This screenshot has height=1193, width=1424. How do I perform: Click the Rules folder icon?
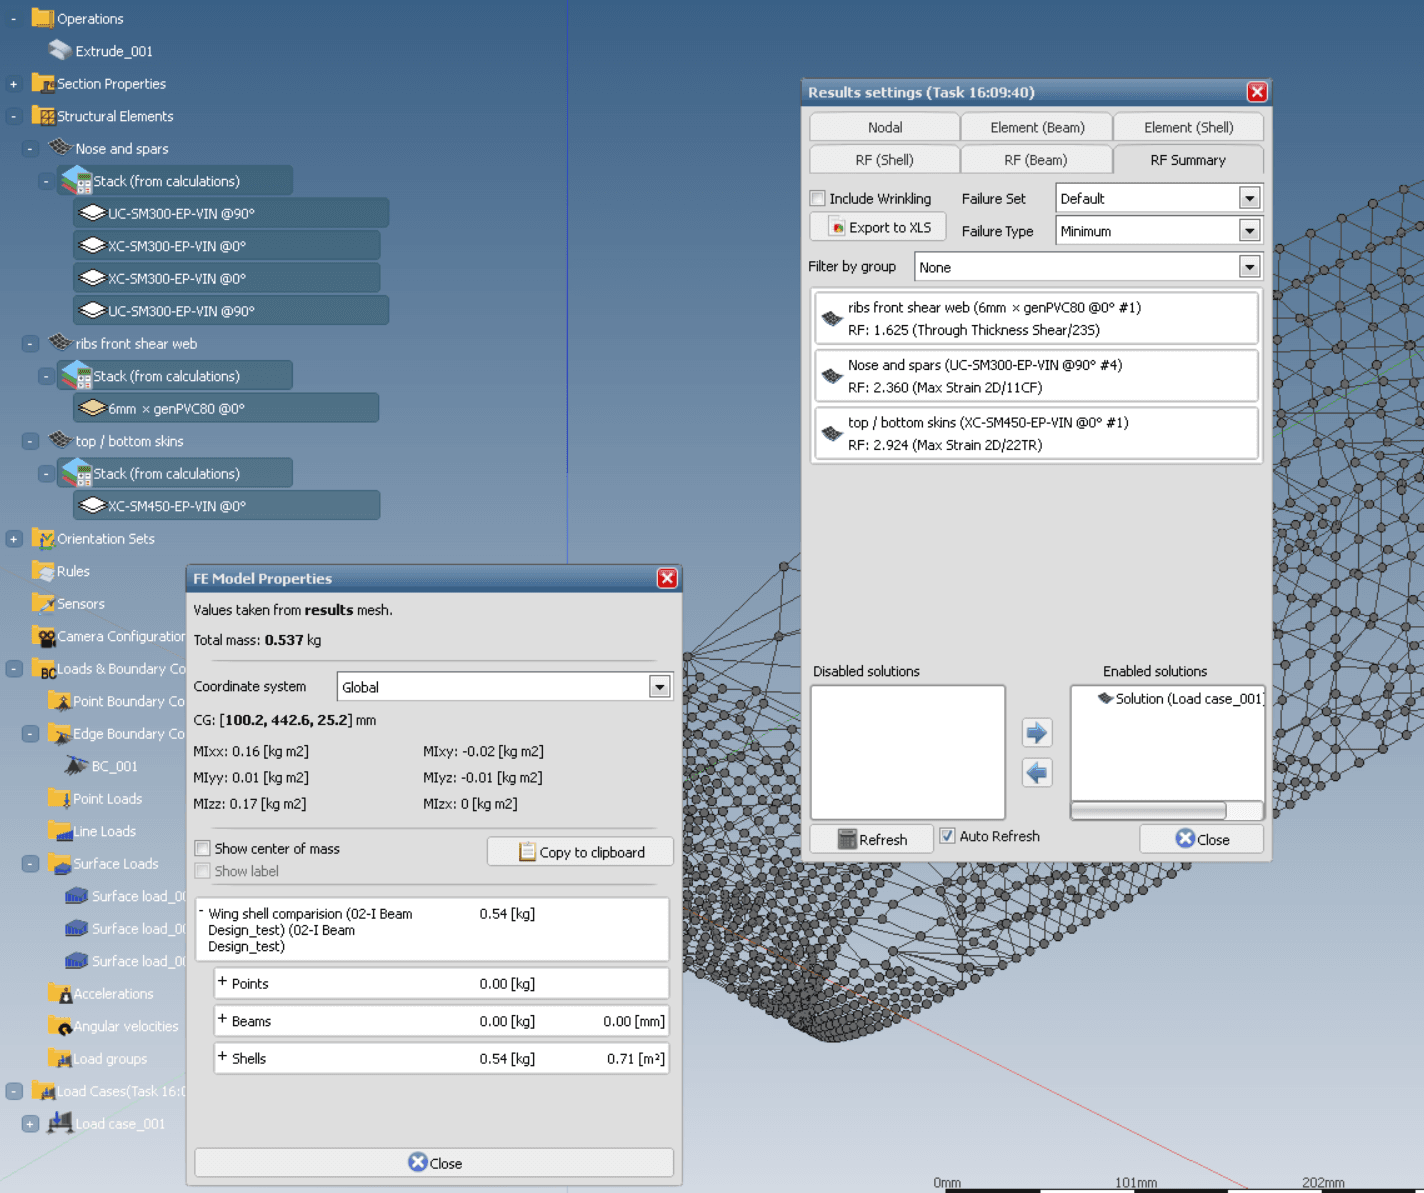click(x=42, y=571)
